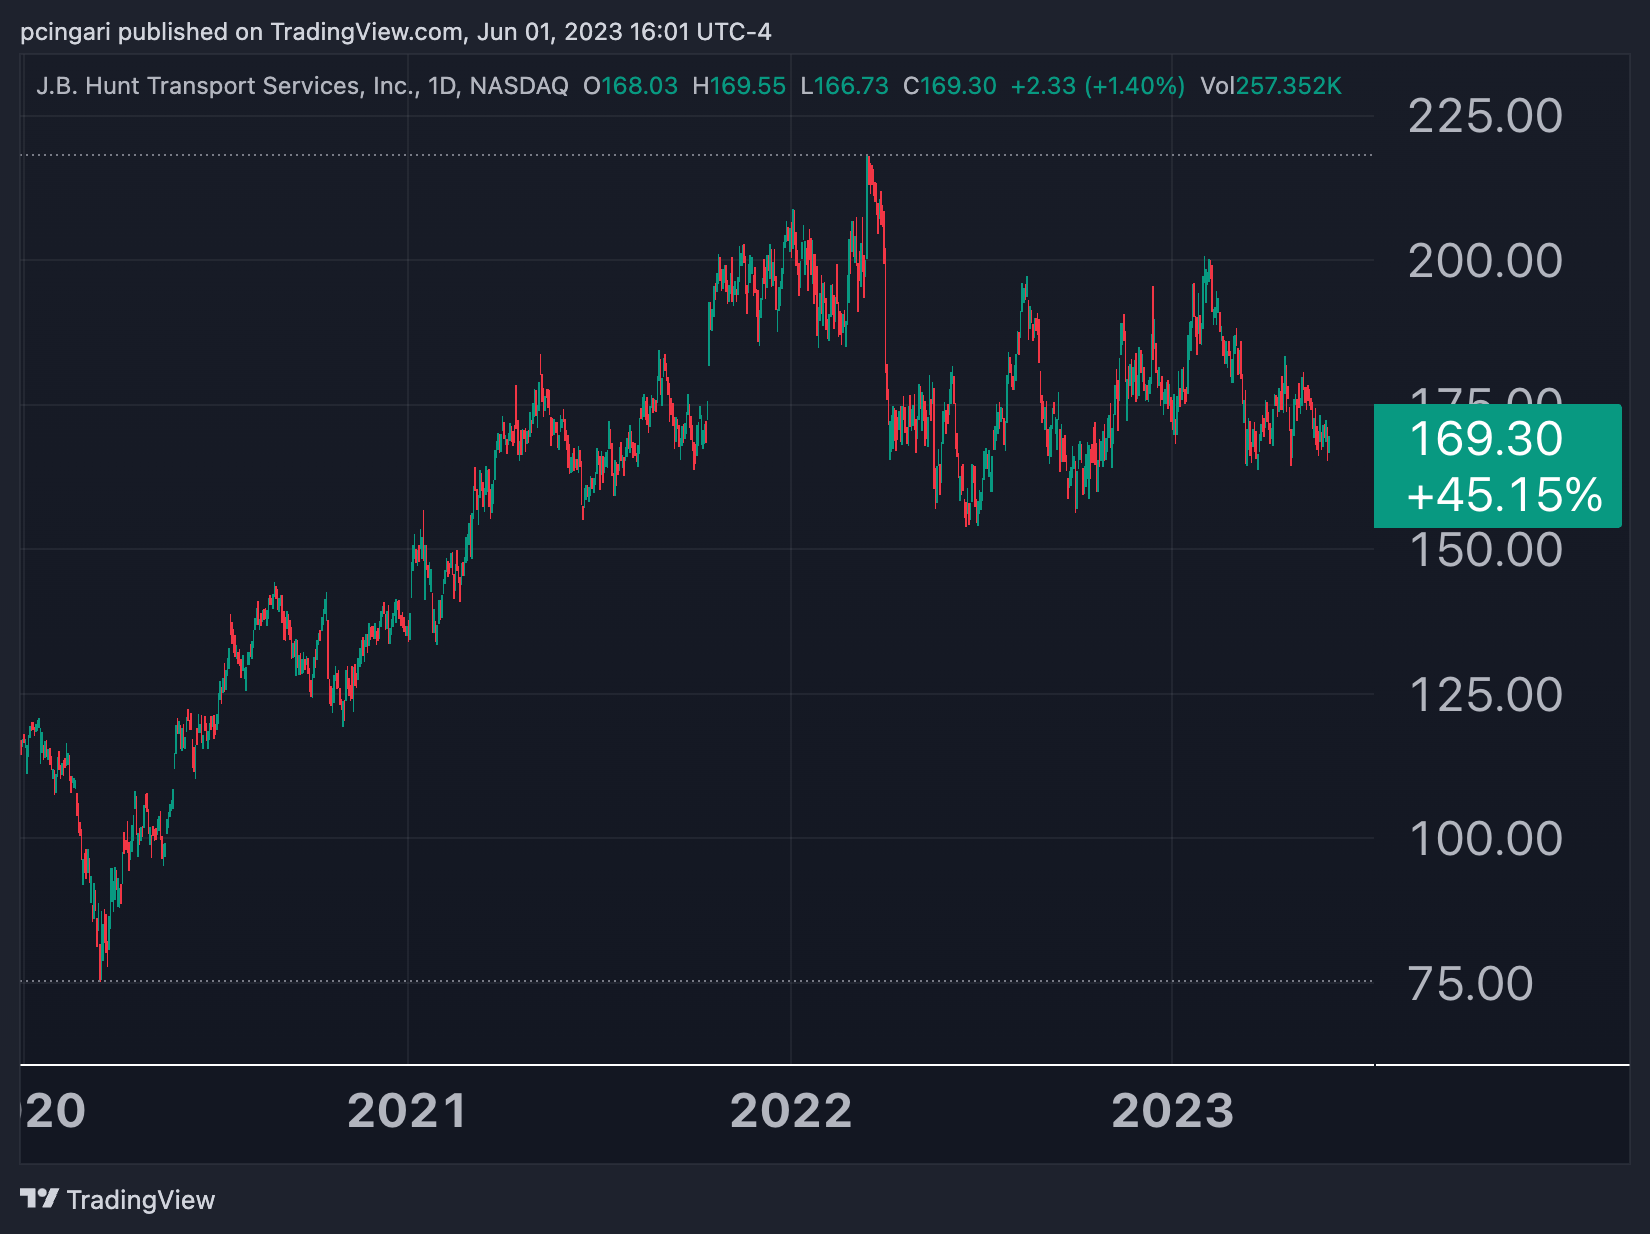Click the 225.00 price axis label
Screen dimensions: 1650x1234
pos(1485,116)
